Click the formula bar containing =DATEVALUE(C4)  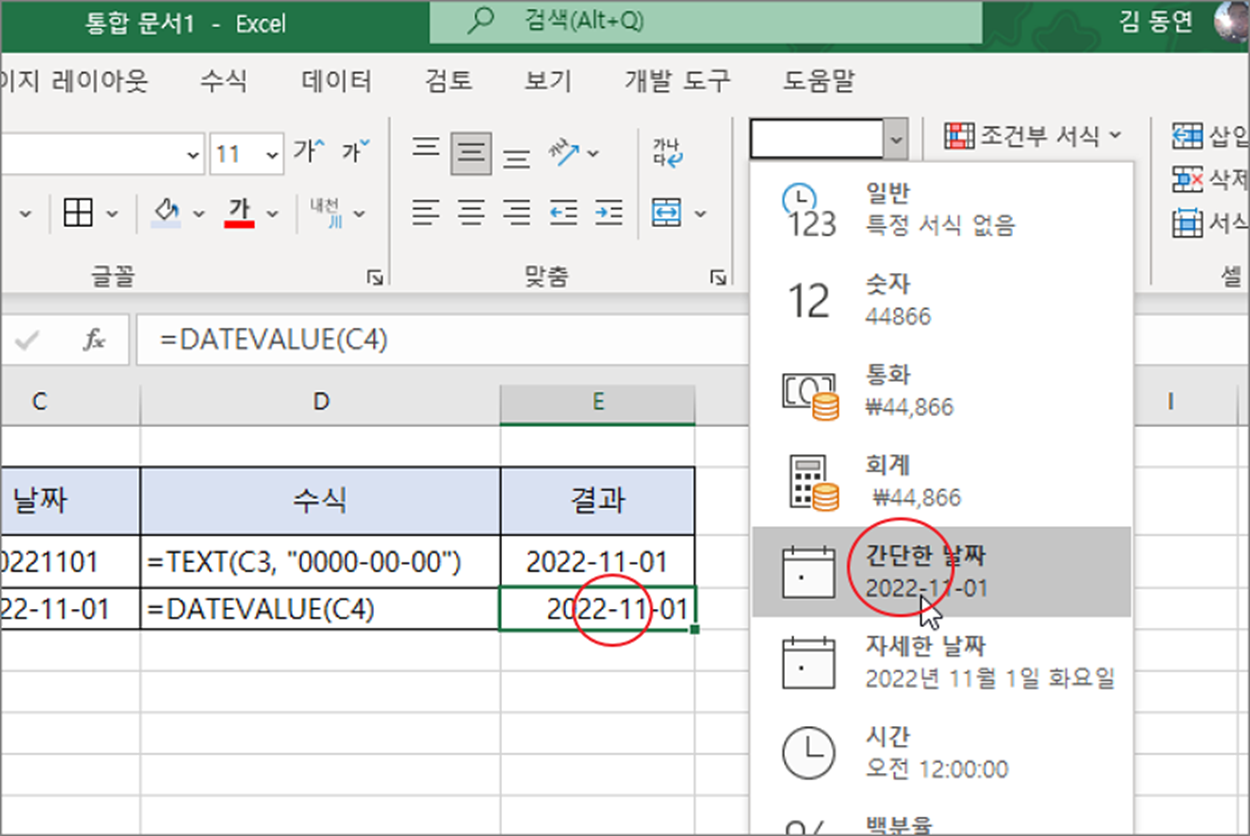(x=440, y=341)
